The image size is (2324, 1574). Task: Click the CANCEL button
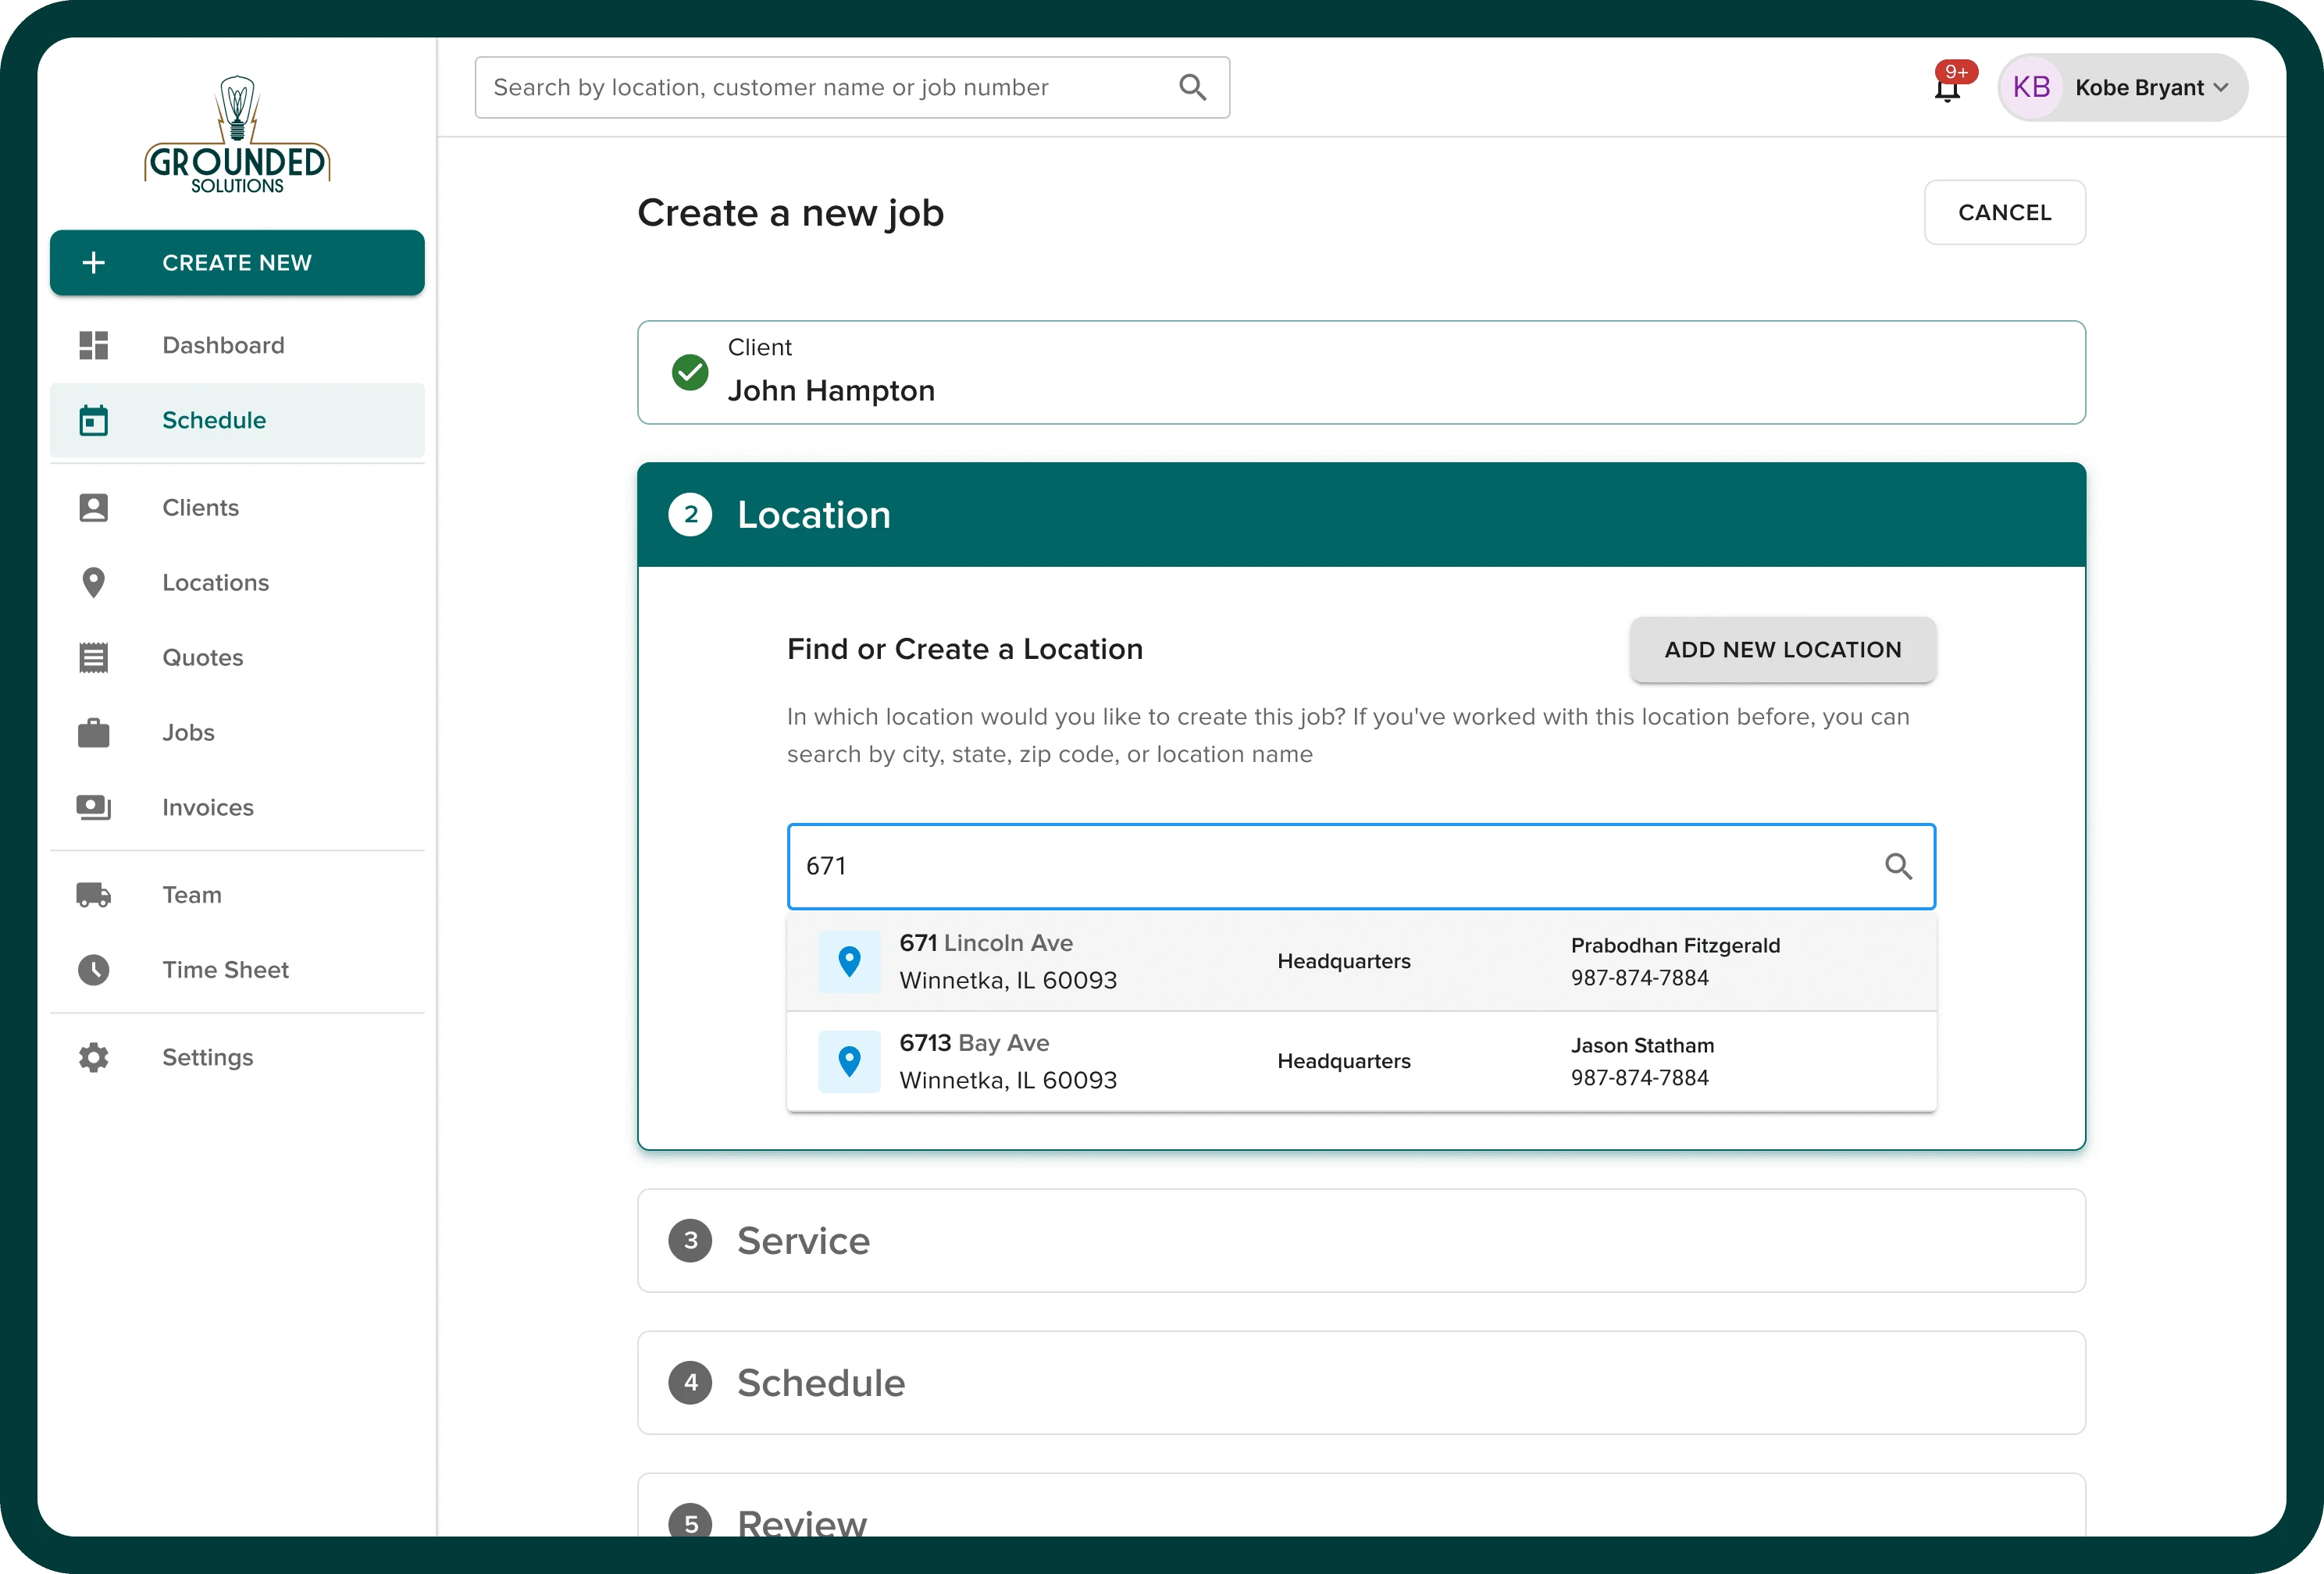2005,212
